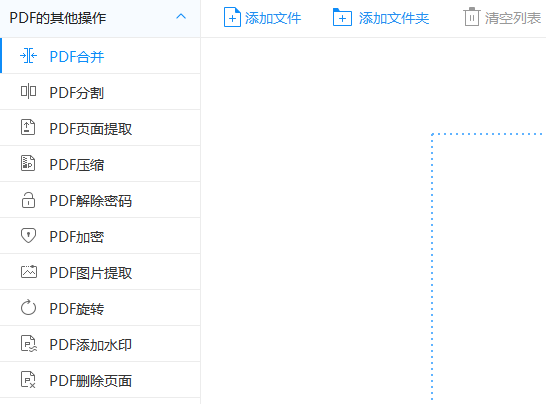This screenshot has height=404, width=546.
Task: Click the 添加文件夹 folder plus icon
Action: [x=342, y=17]
